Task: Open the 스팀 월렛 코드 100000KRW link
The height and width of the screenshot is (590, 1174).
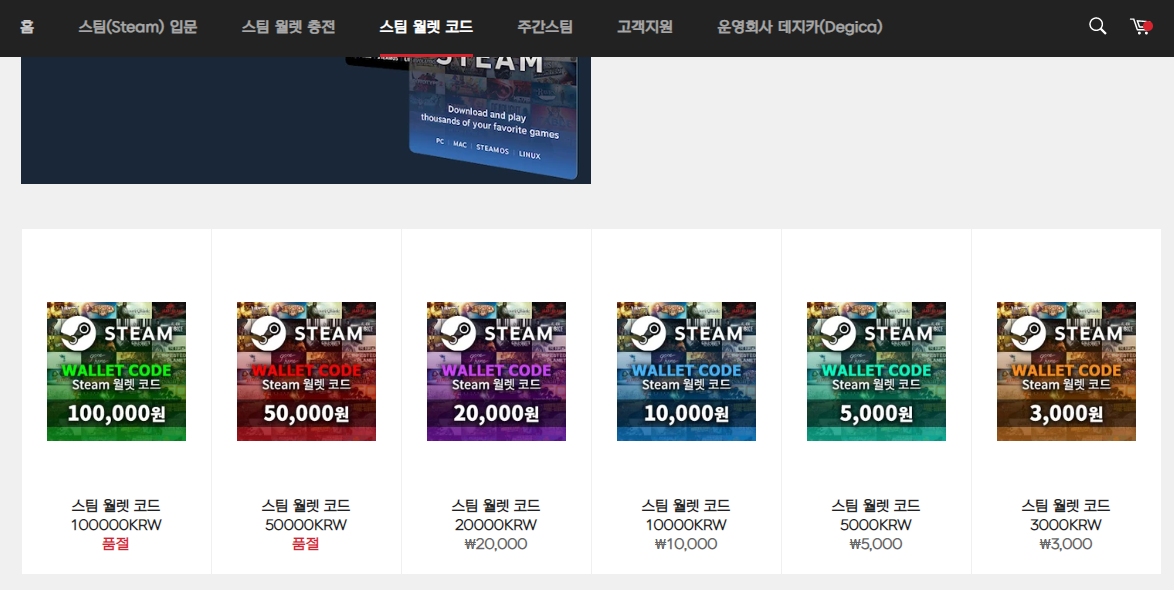Action: pos(116,515)
